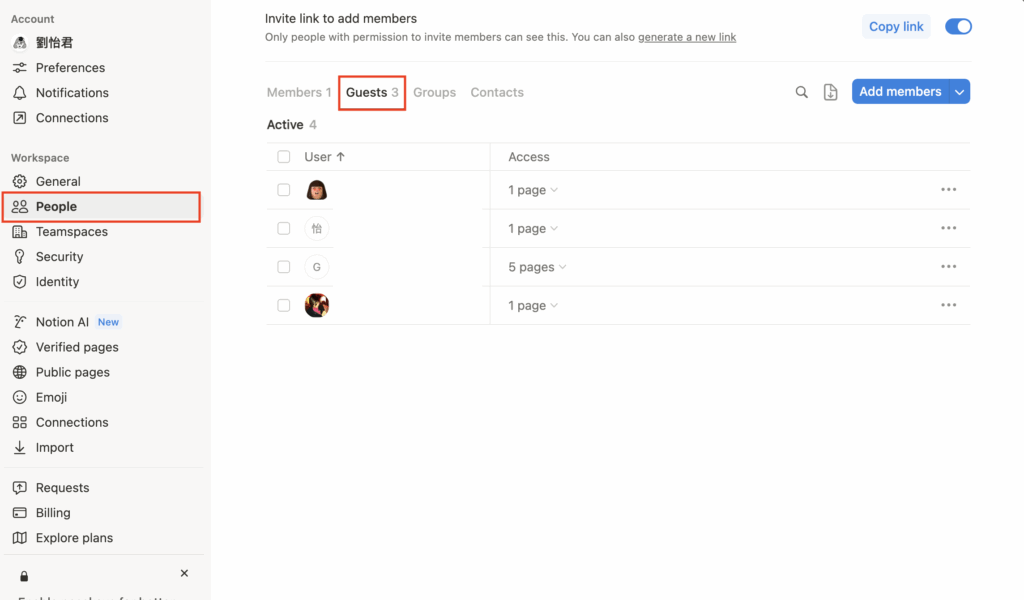Tick the checkbox for guest G row
This screenshot has width=1024, height=600.
(284, 267)
